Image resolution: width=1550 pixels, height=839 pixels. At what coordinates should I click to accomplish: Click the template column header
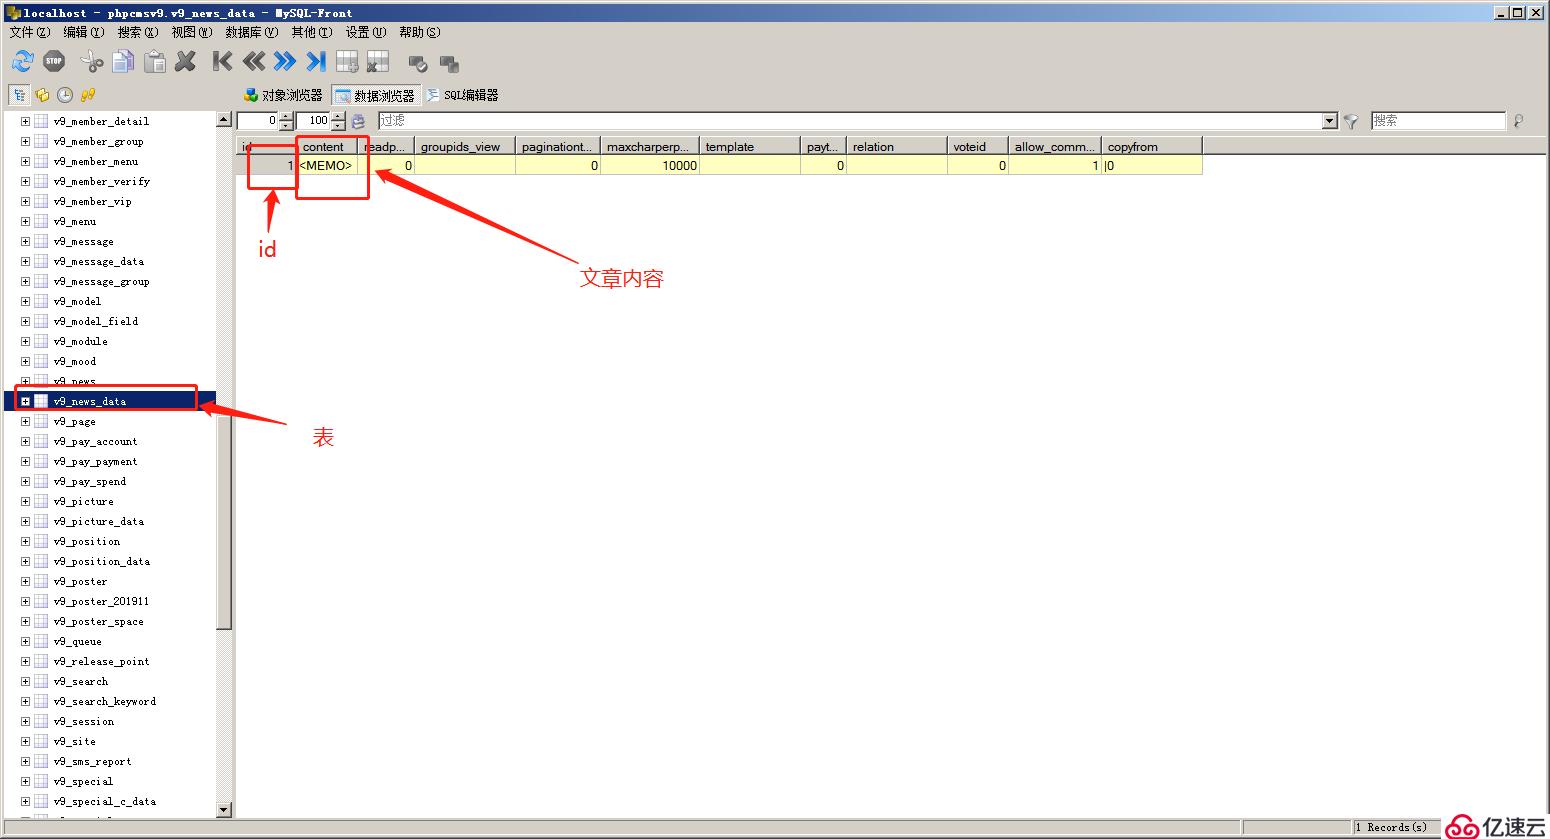pyautogui.click(x=750, y=146)
